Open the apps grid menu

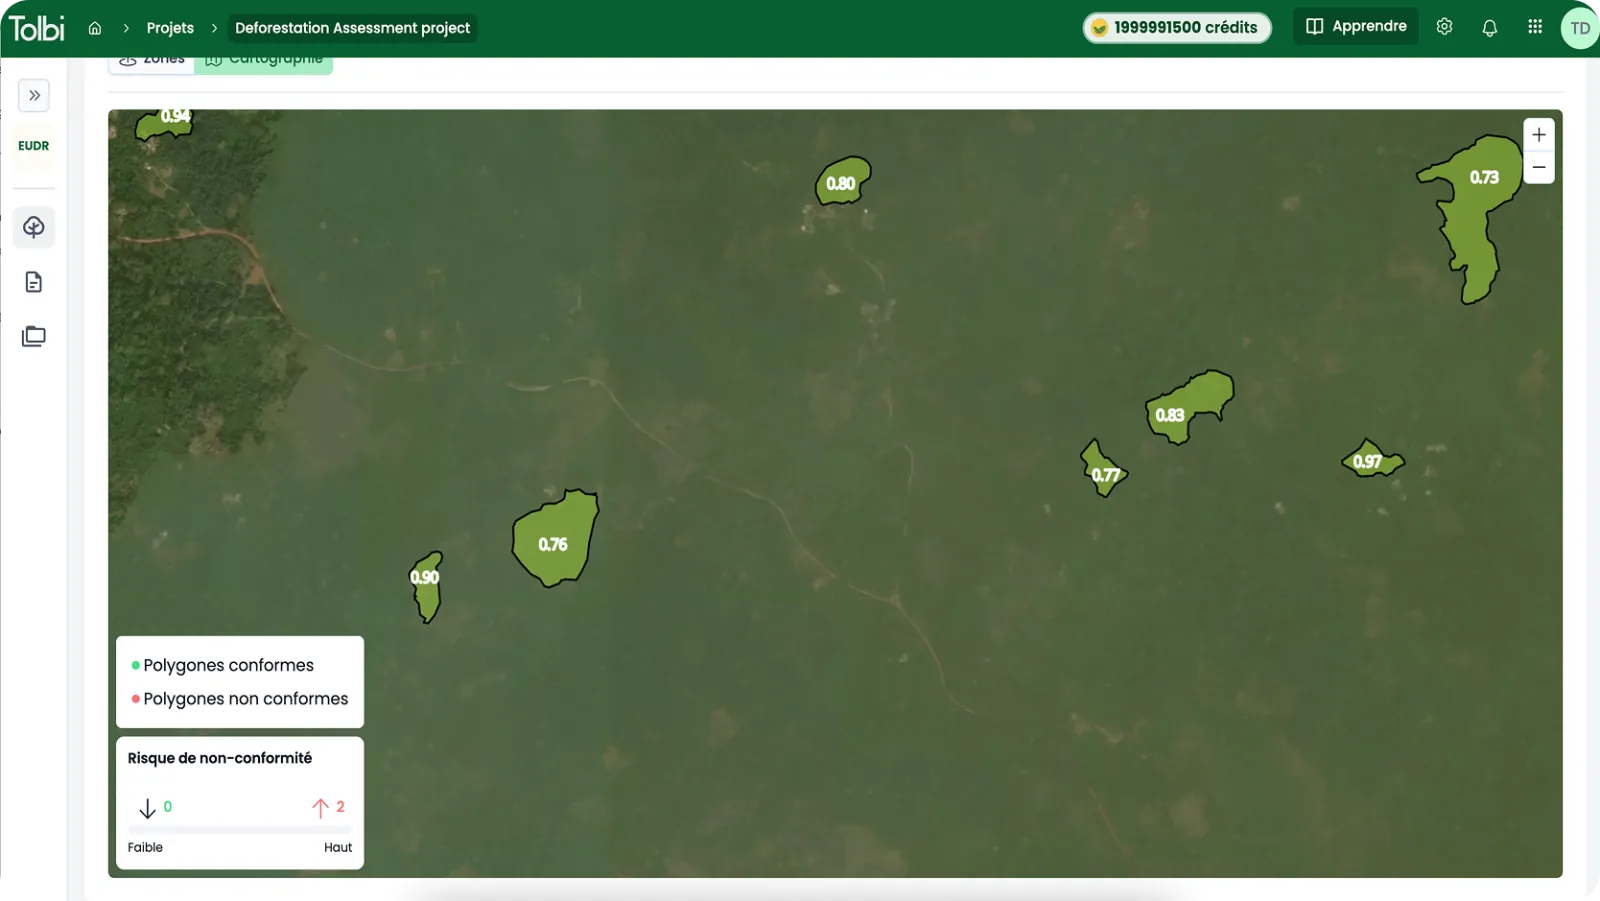(1535, 27)
